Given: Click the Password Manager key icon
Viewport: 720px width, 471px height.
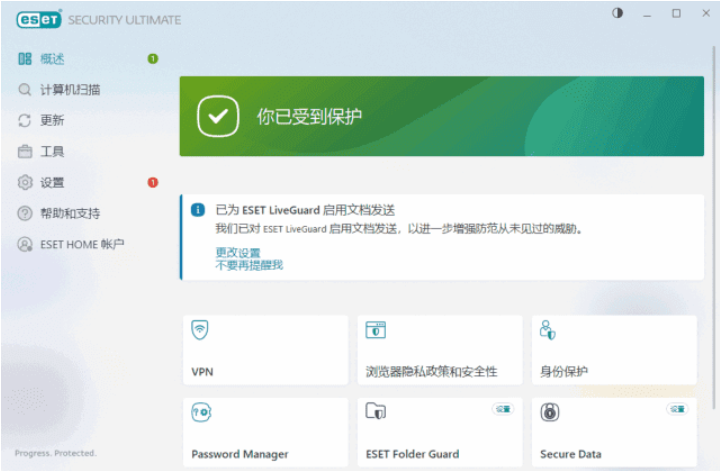Looking at the screenshot, I should coord(201,412).
